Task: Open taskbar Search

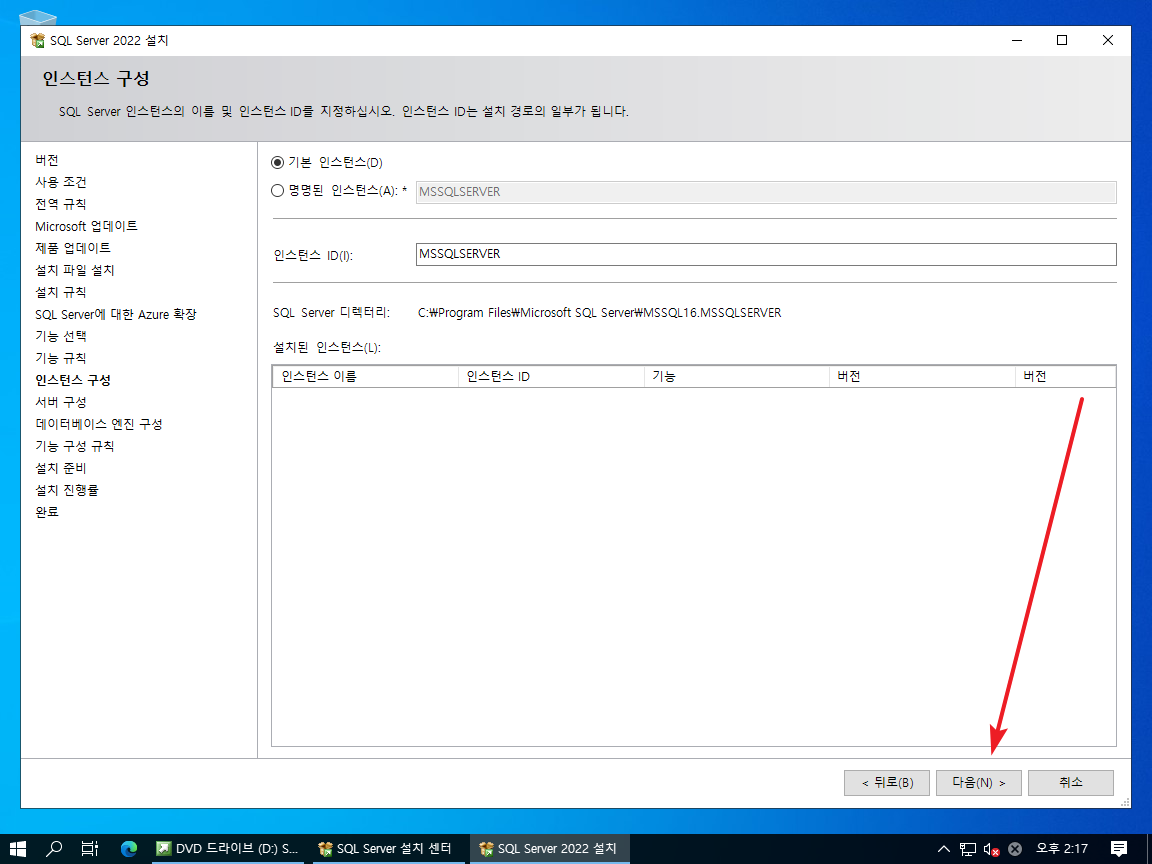Action: [54, 849]
